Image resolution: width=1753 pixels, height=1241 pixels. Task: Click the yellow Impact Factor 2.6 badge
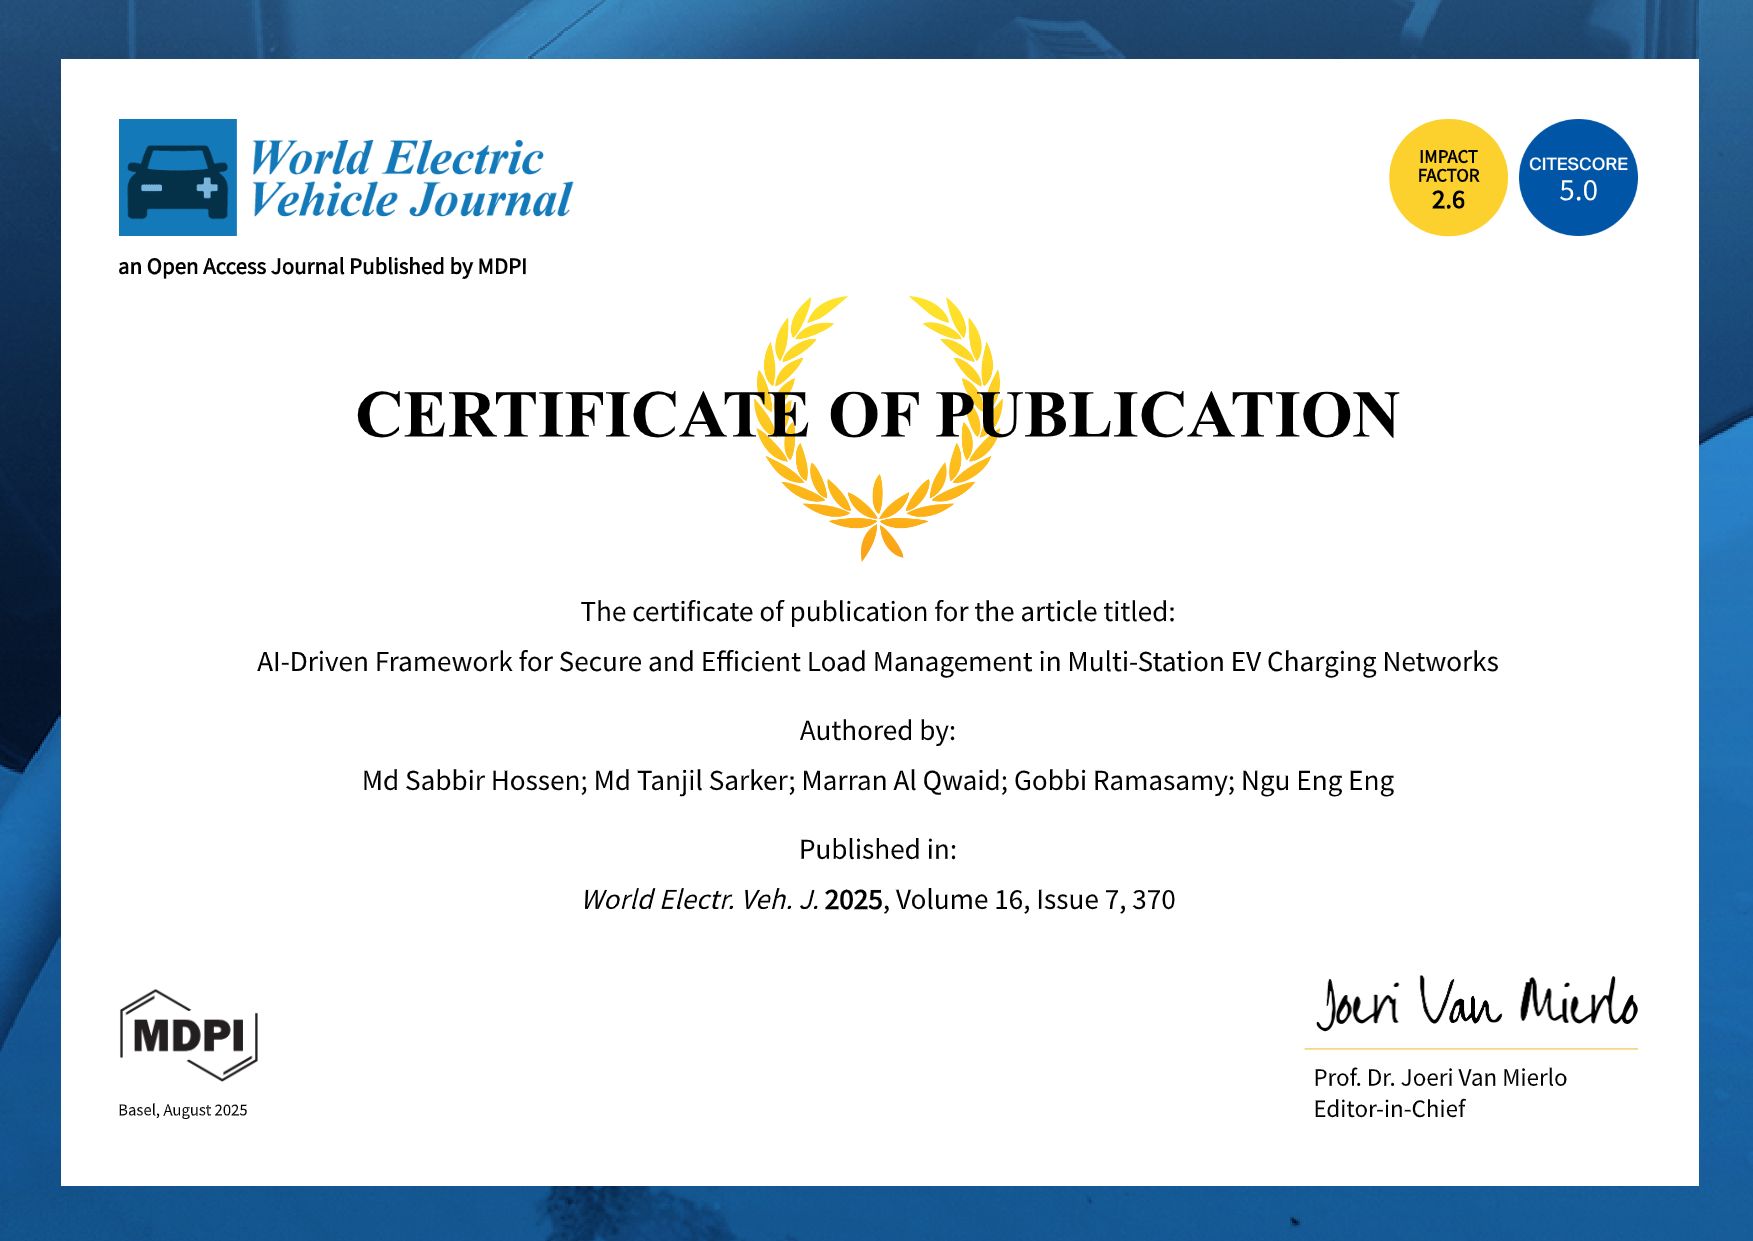click(1447, 178)
